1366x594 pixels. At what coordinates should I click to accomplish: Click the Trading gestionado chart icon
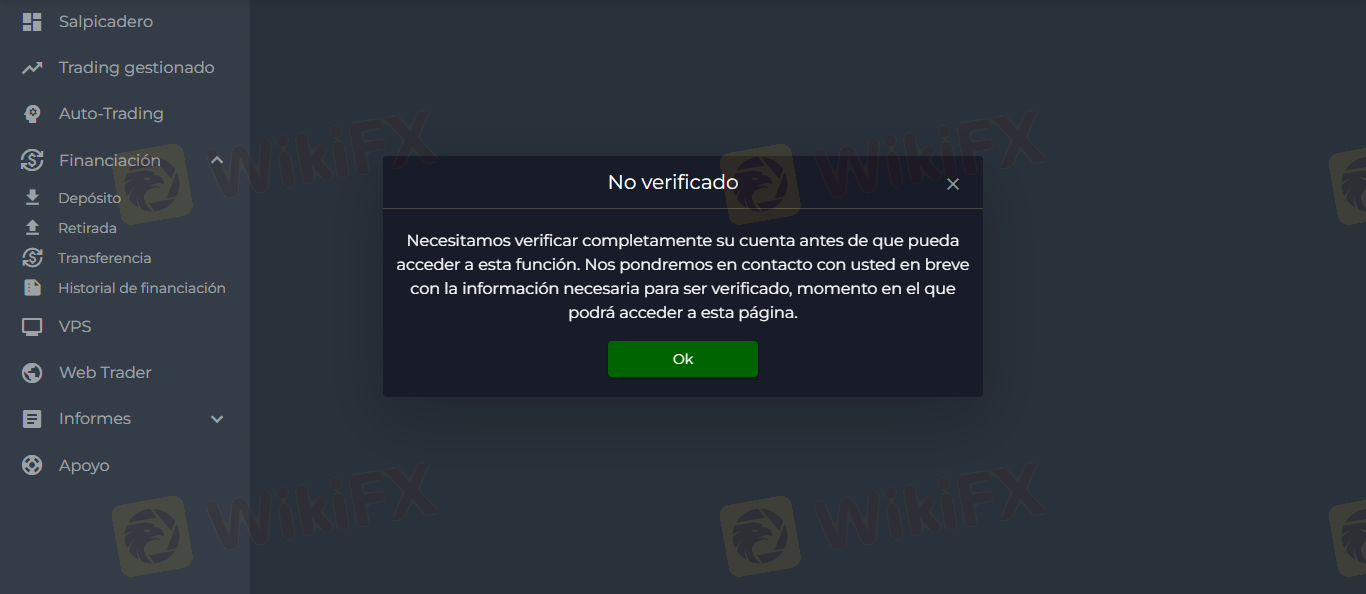click(32, 68)
